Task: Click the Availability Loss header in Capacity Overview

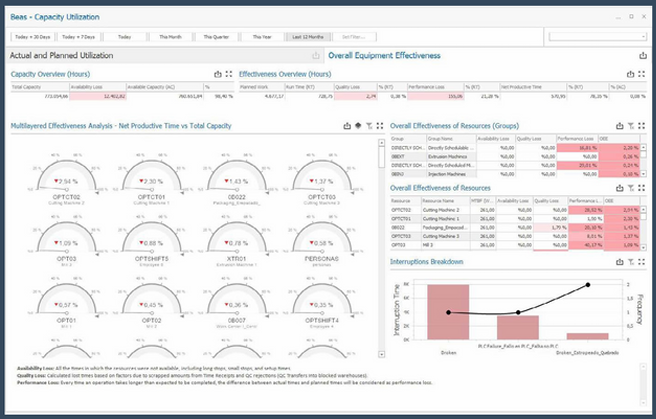Action: click(x=97, y=87)
